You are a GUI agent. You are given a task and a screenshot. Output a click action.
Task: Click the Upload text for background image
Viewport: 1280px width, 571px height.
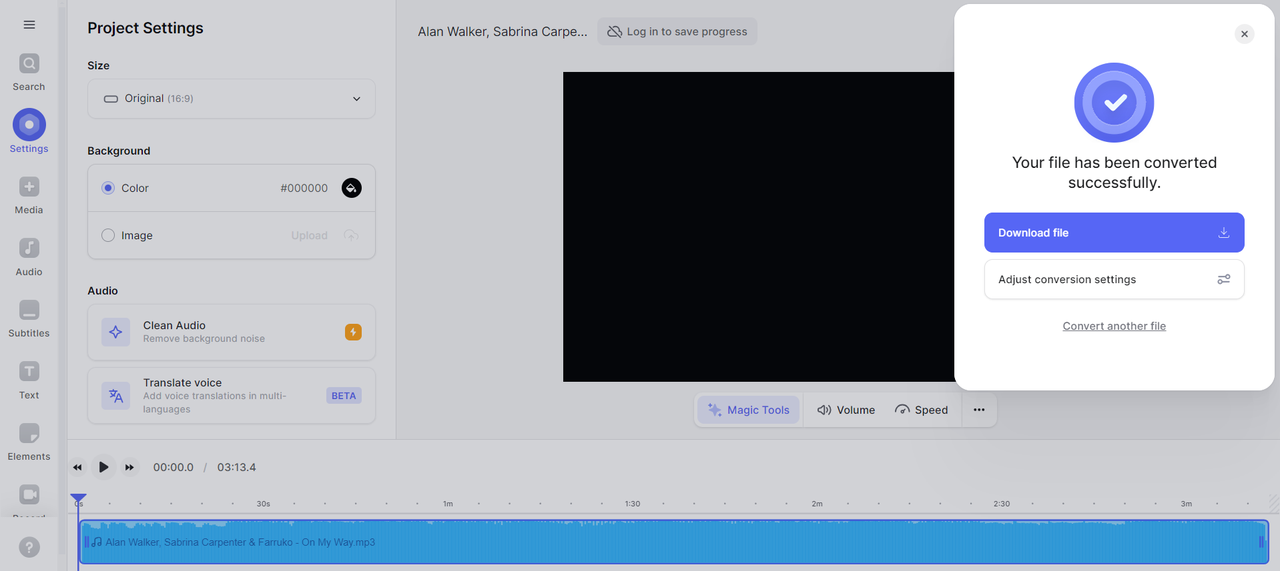click(x=309, y=236)
